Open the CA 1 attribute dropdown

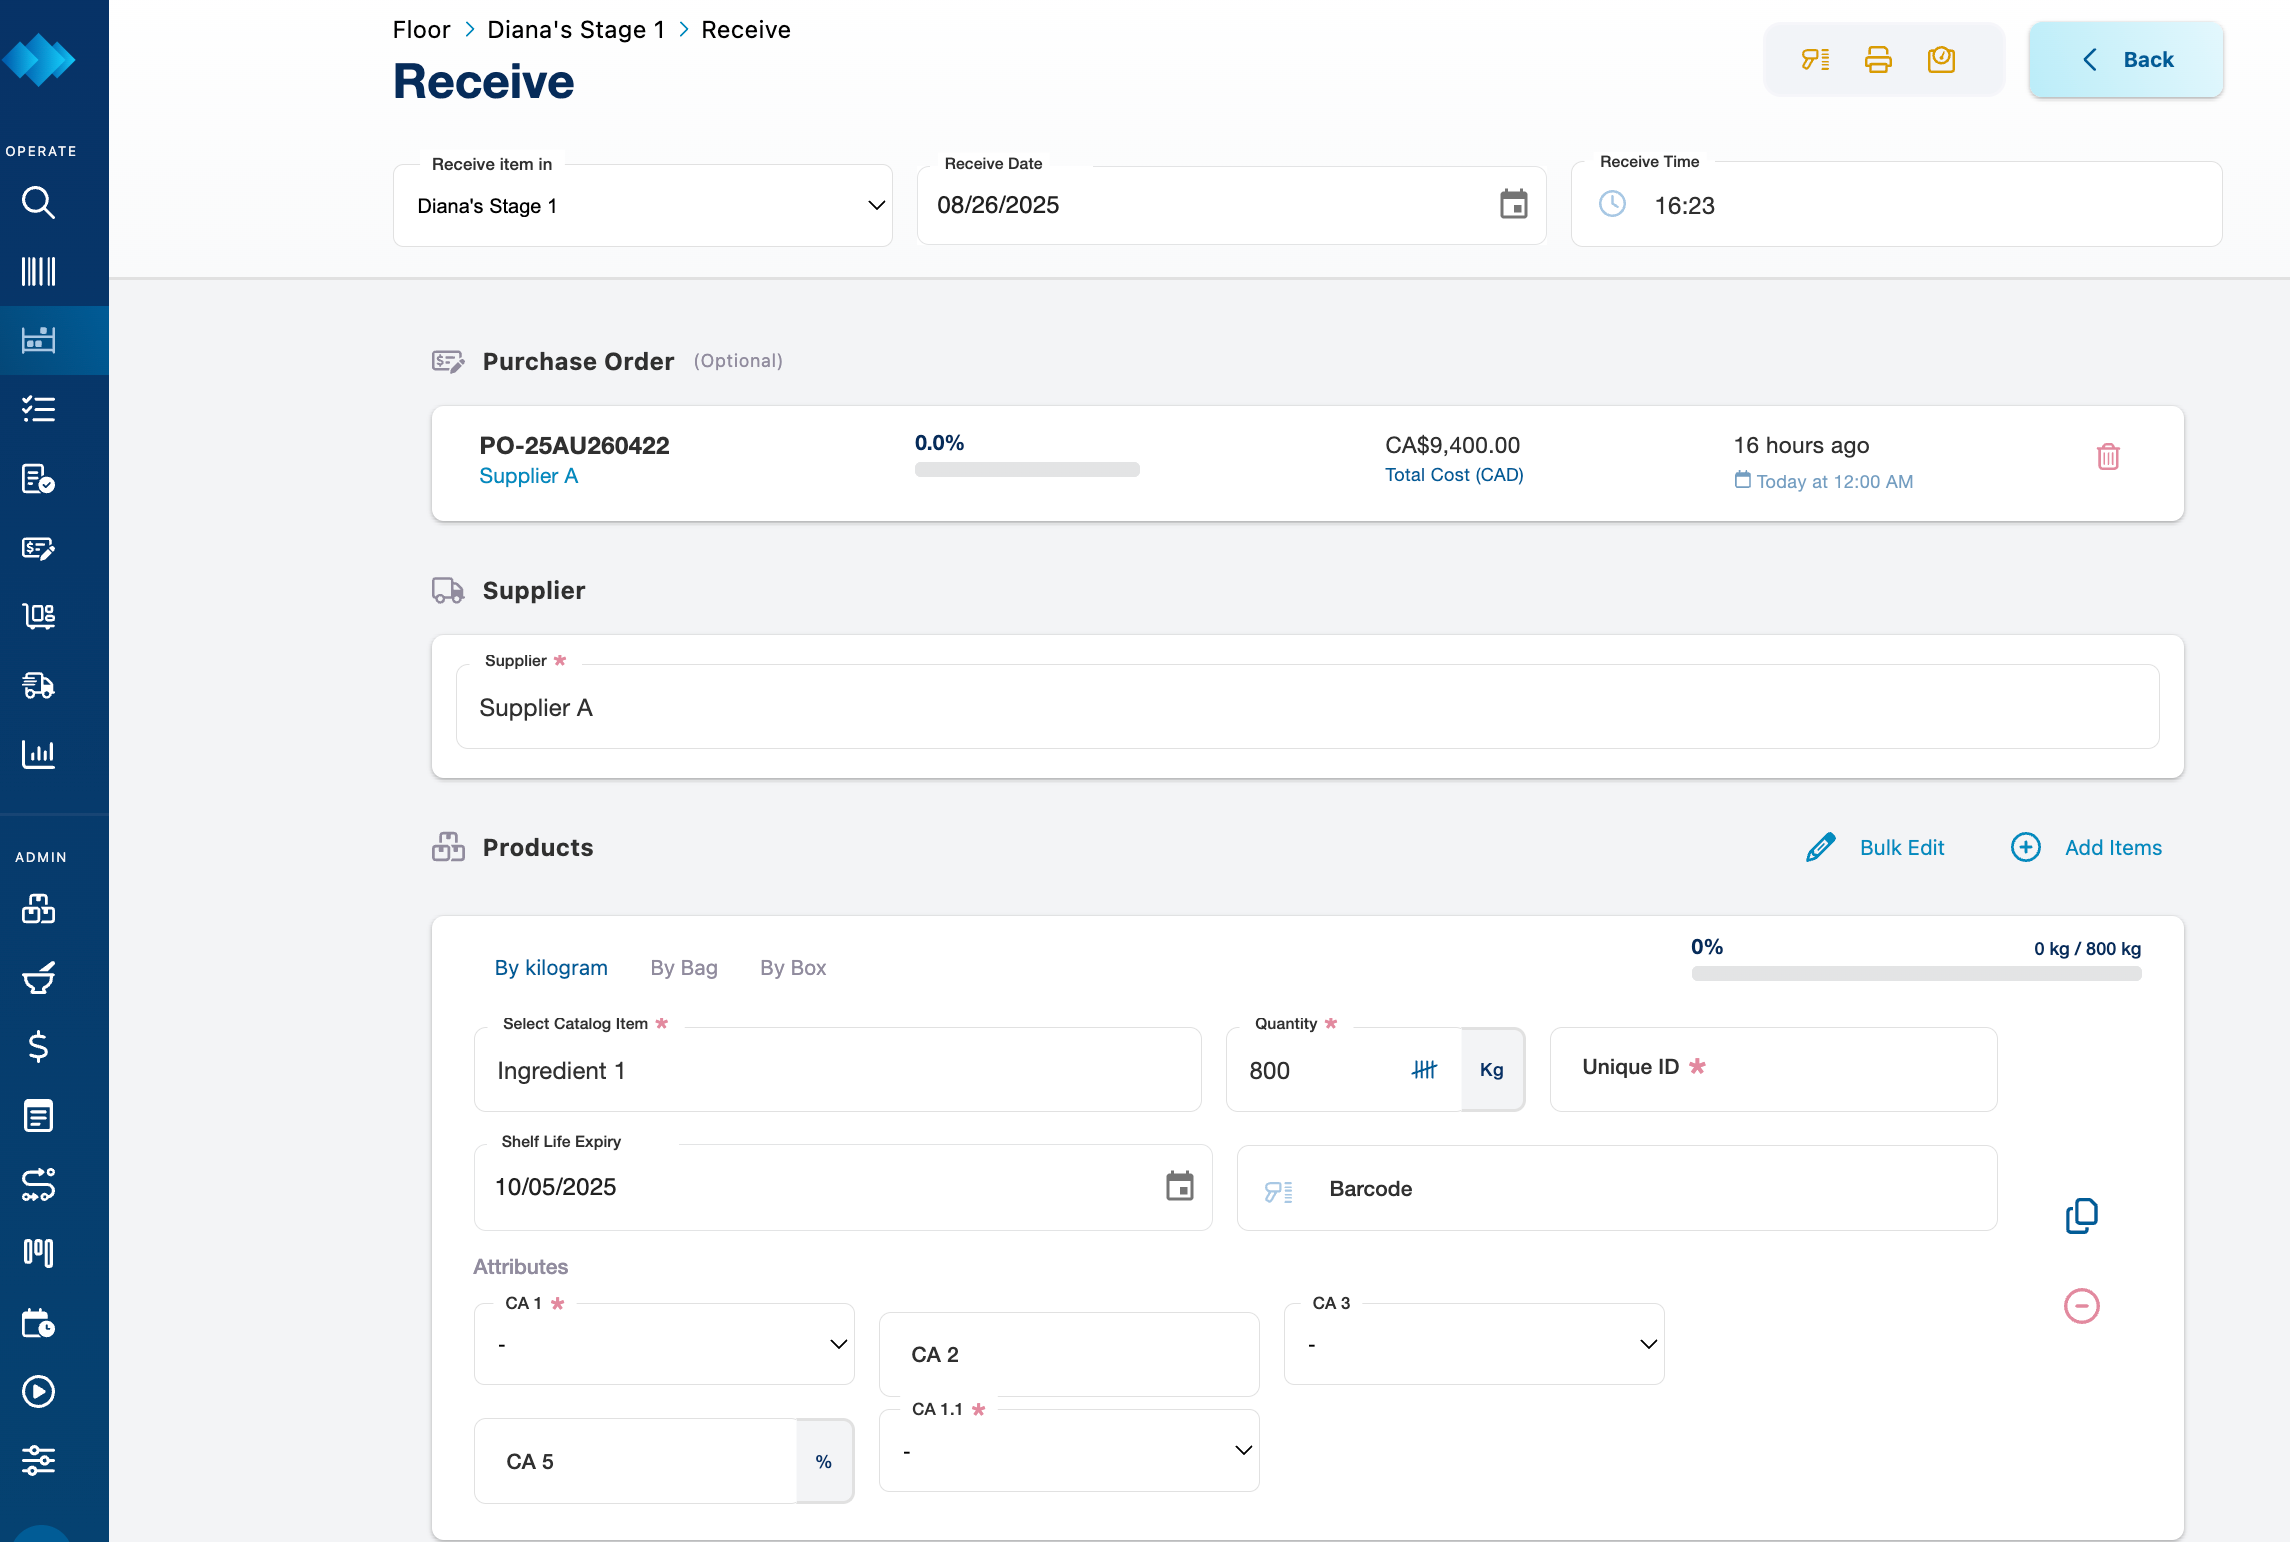click(x=664, y=1345)
